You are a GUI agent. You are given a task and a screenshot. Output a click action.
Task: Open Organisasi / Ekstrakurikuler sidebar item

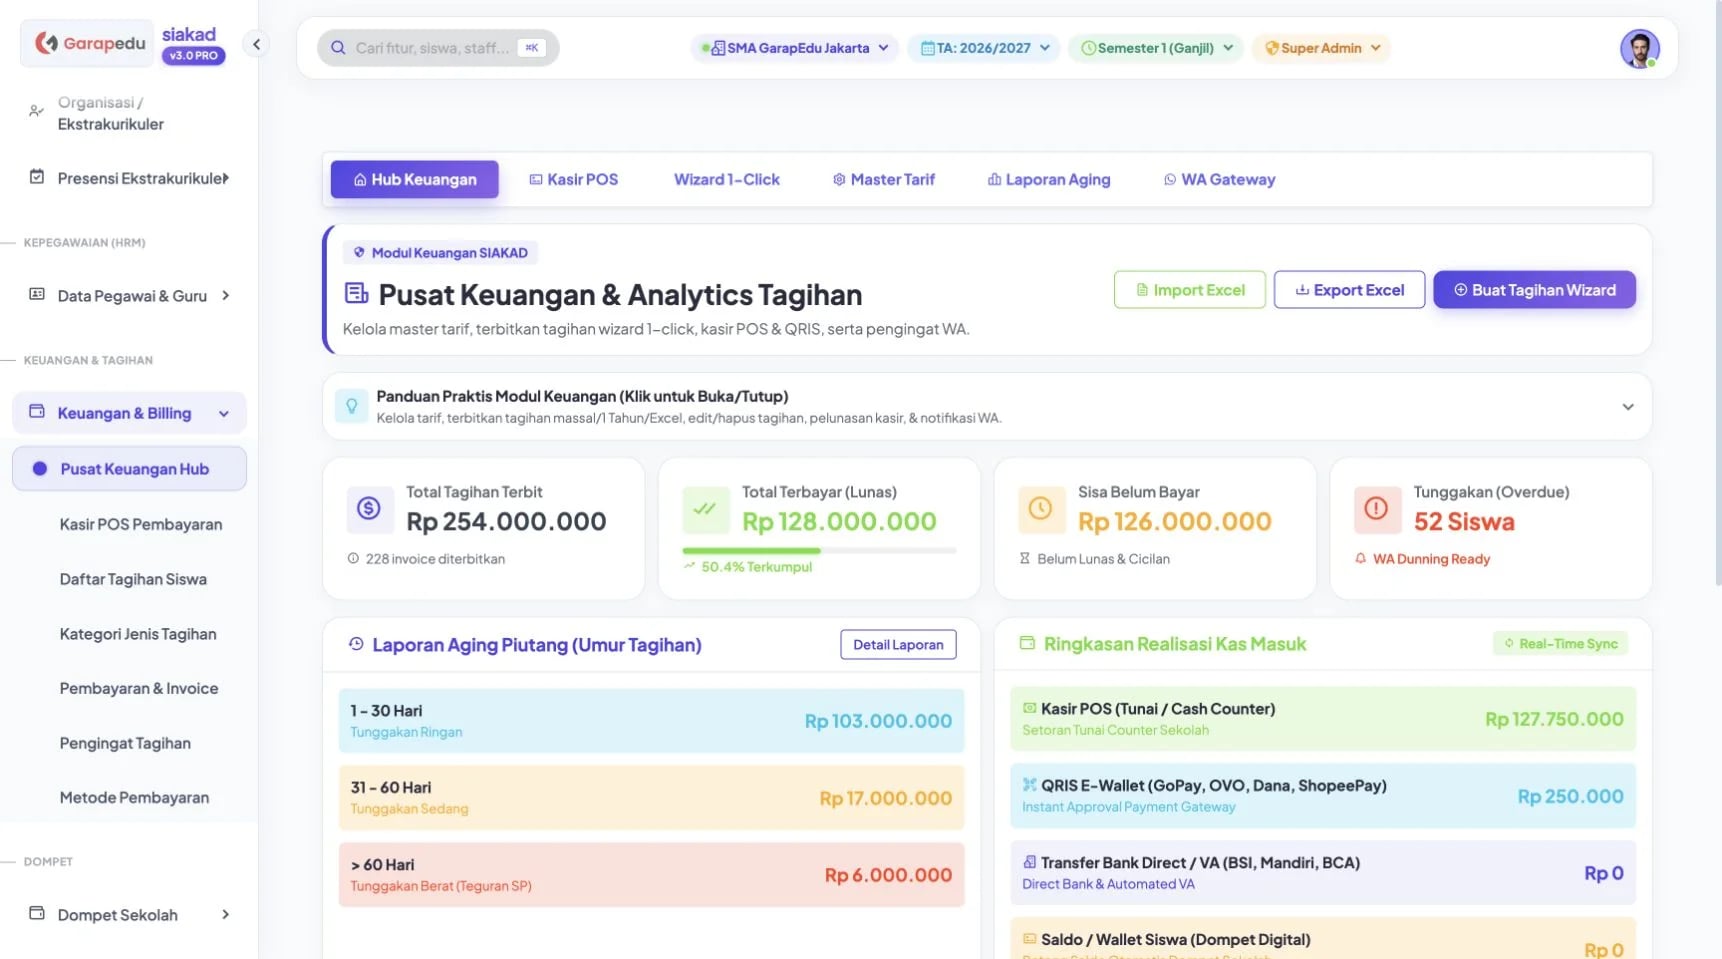(x=130, y=114)
